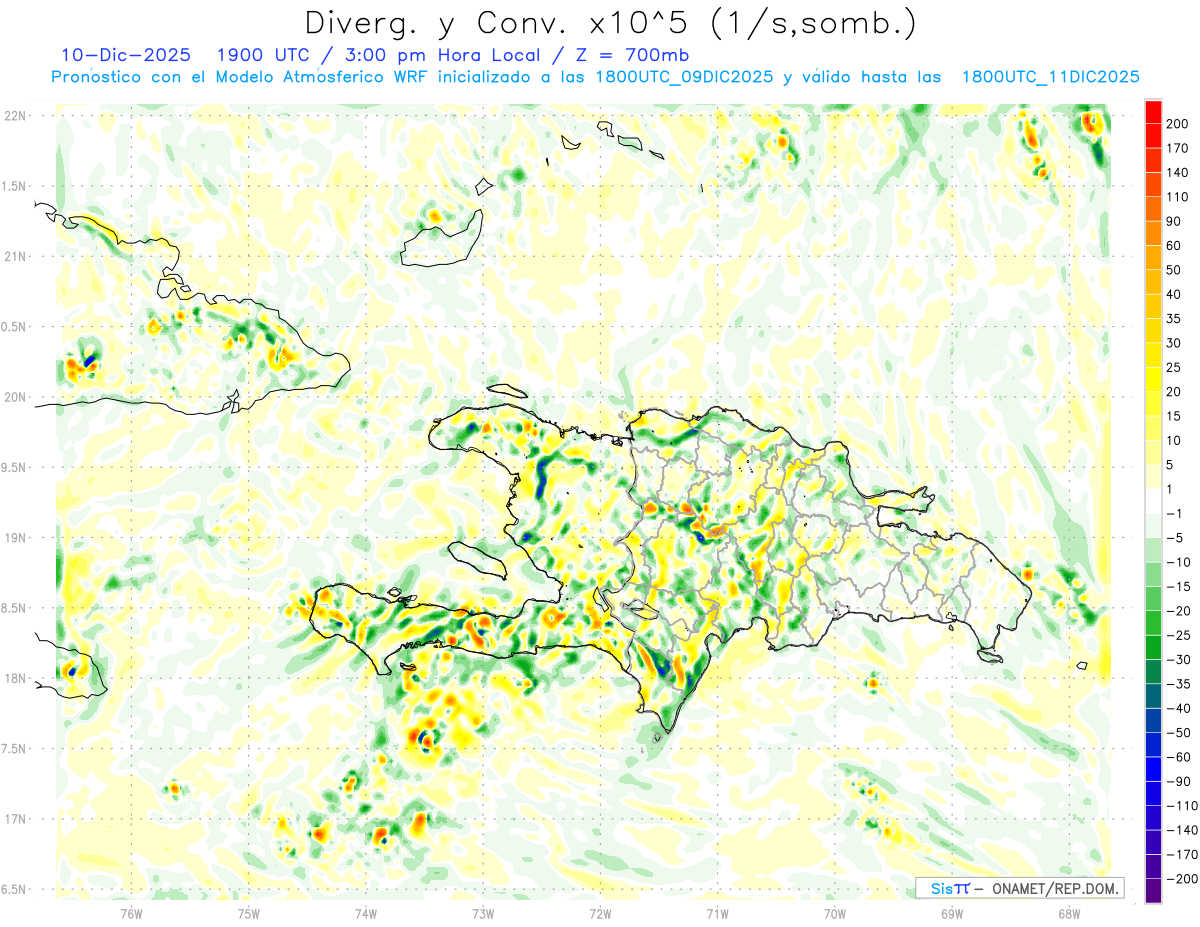Viewport: 1200px width, 927px height.
Task: Click the white color segment between 1 and -1
Action: point(1153,501)
